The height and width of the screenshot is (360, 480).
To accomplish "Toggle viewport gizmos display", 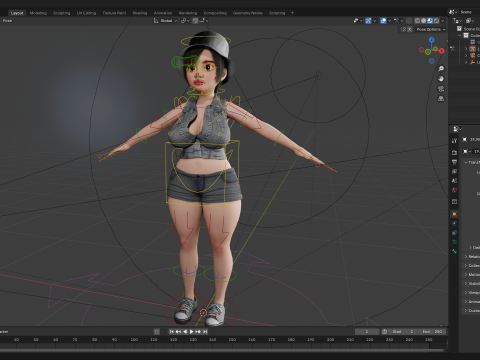I will tap(368, 21).
